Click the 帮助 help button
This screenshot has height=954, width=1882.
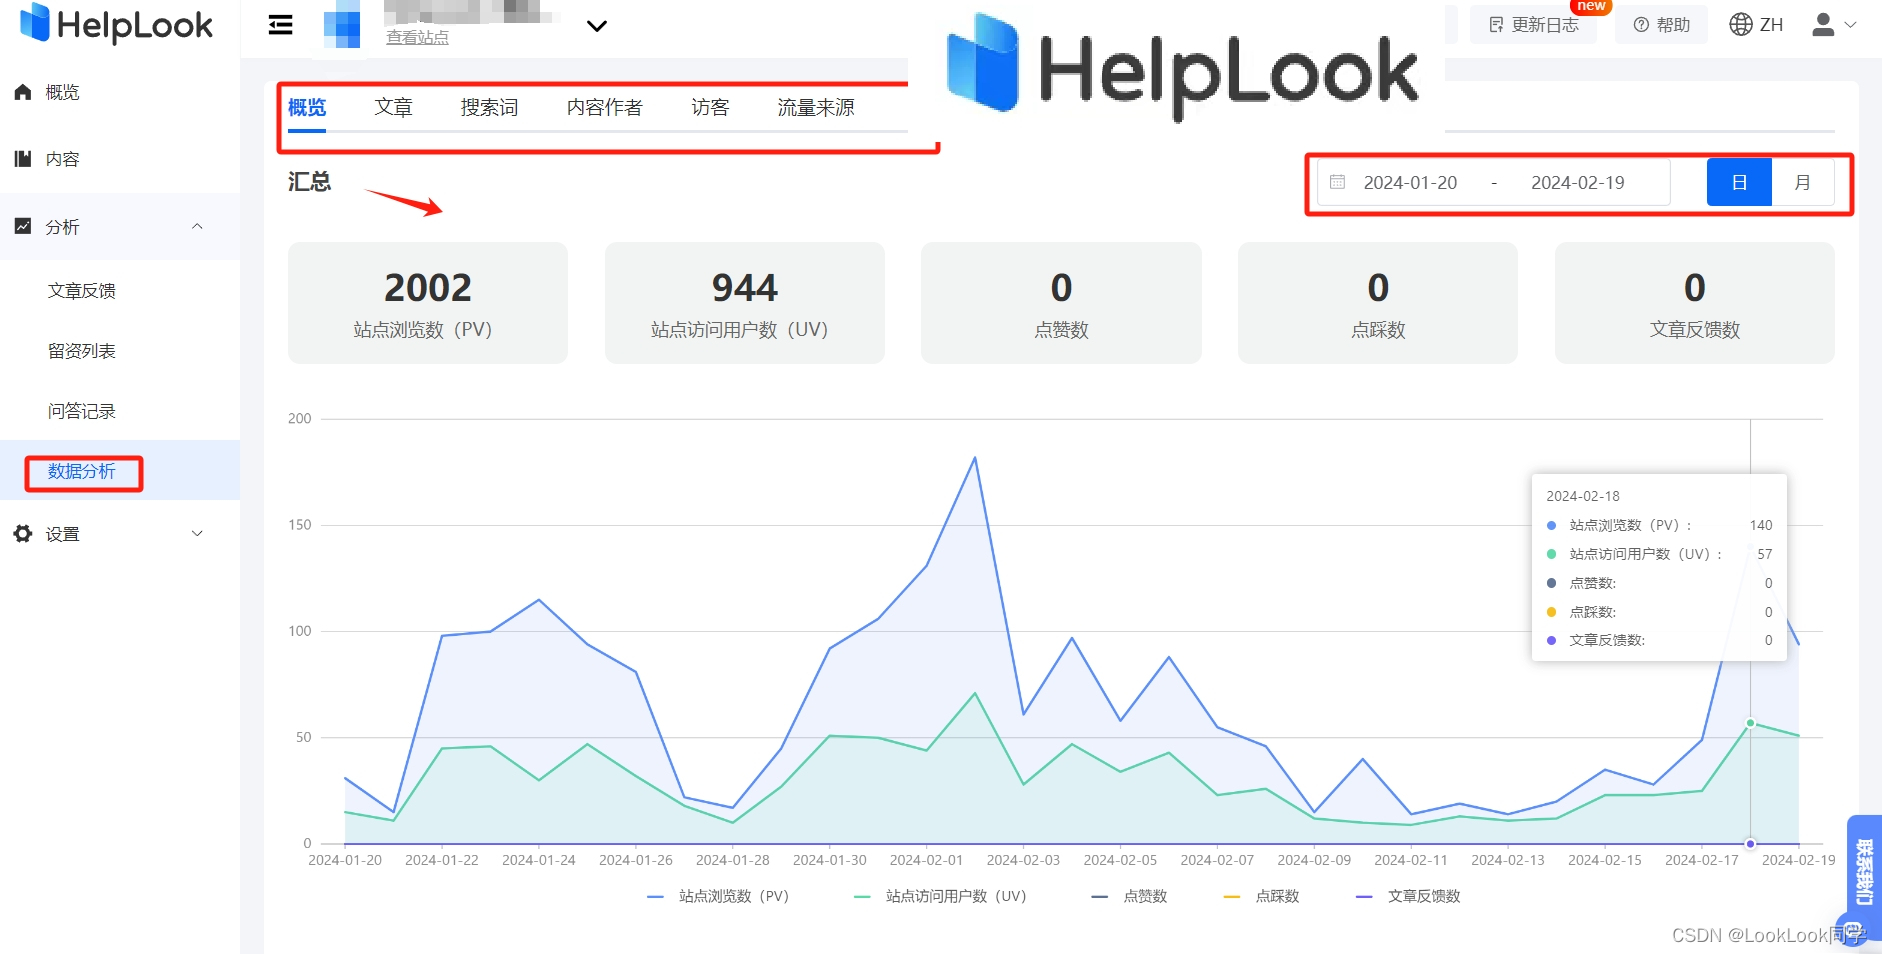coord(1661,25)
